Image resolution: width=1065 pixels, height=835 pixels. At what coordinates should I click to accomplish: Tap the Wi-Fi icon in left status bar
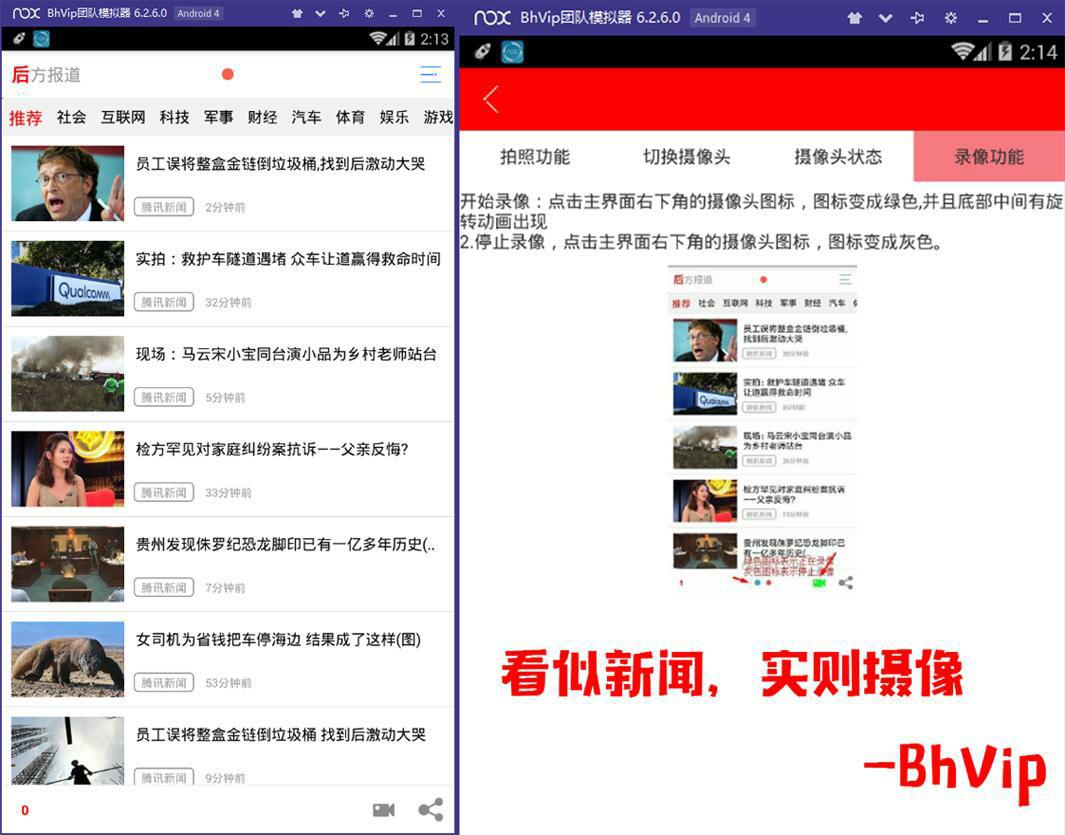pyautogui.click(x=378, y=39)
